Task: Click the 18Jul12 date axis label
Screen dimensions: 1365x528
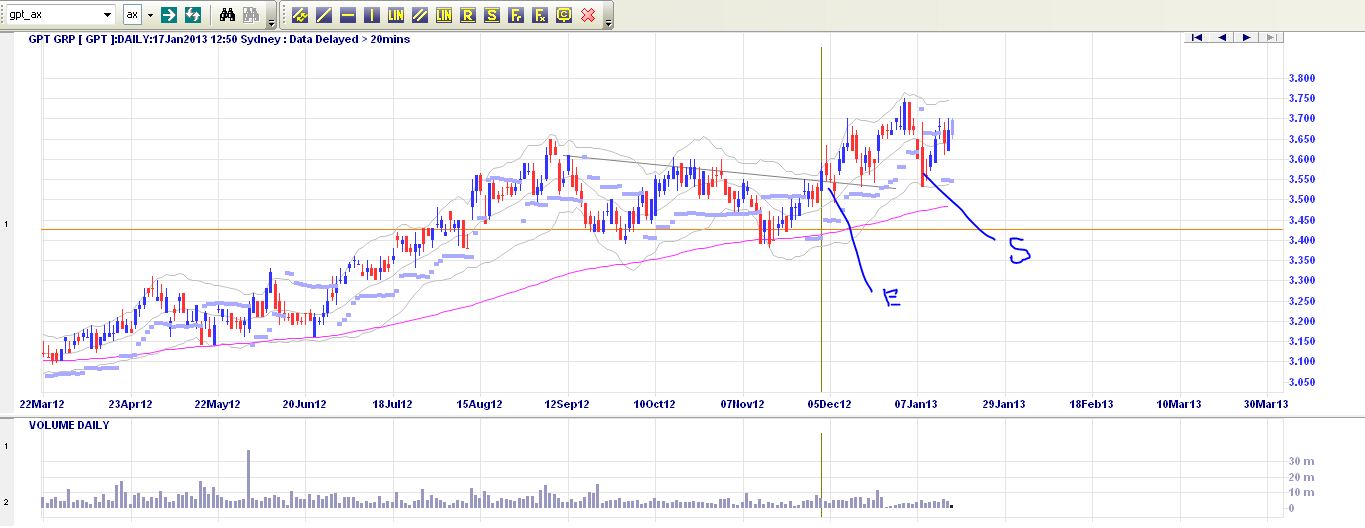Action: (393, 405)
